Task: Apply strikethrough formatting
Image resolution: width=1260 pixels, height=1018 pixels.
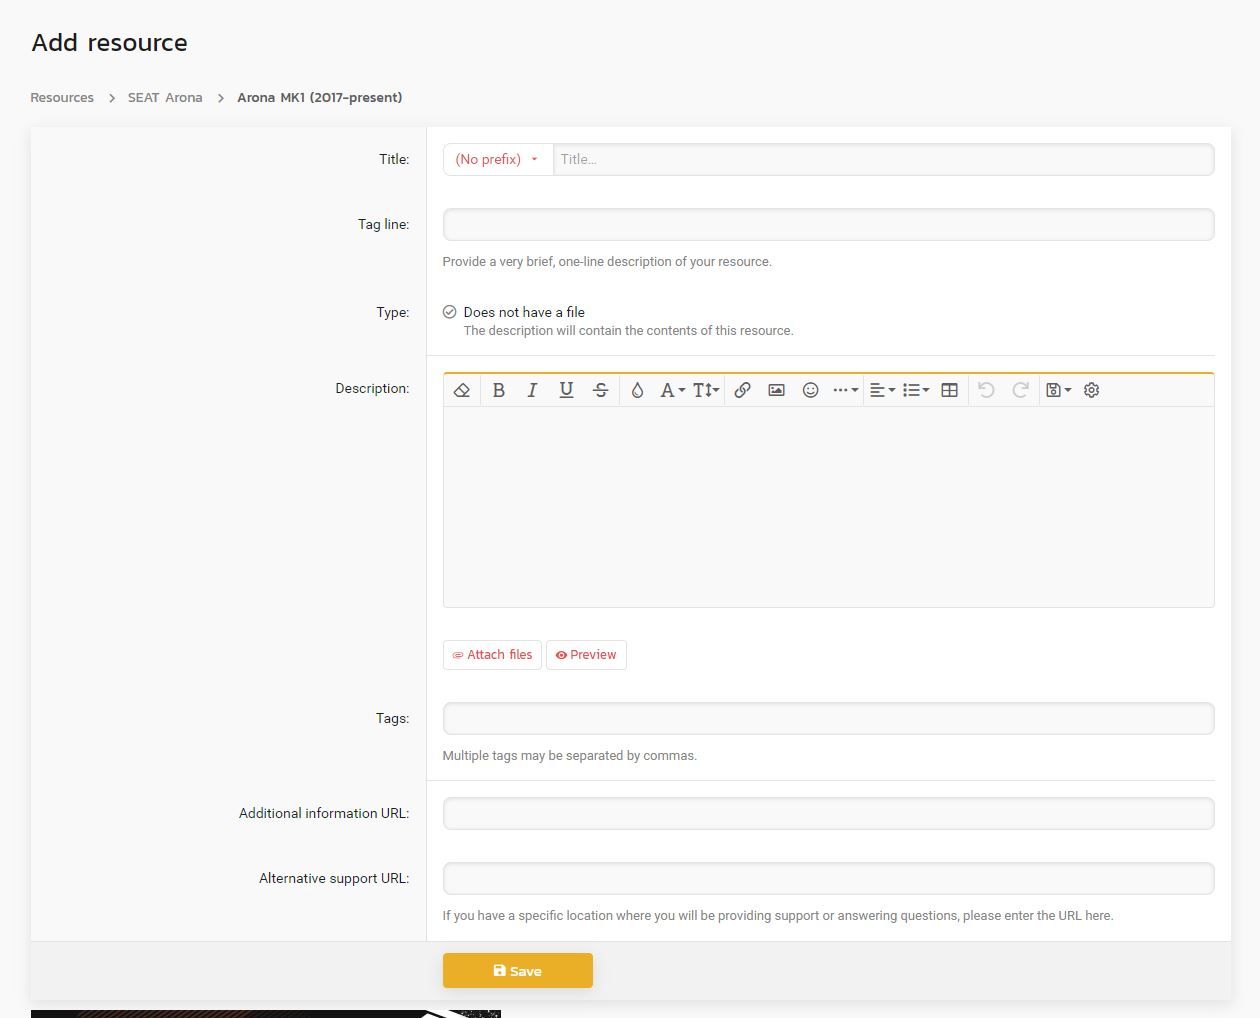Action: (600, 390)
